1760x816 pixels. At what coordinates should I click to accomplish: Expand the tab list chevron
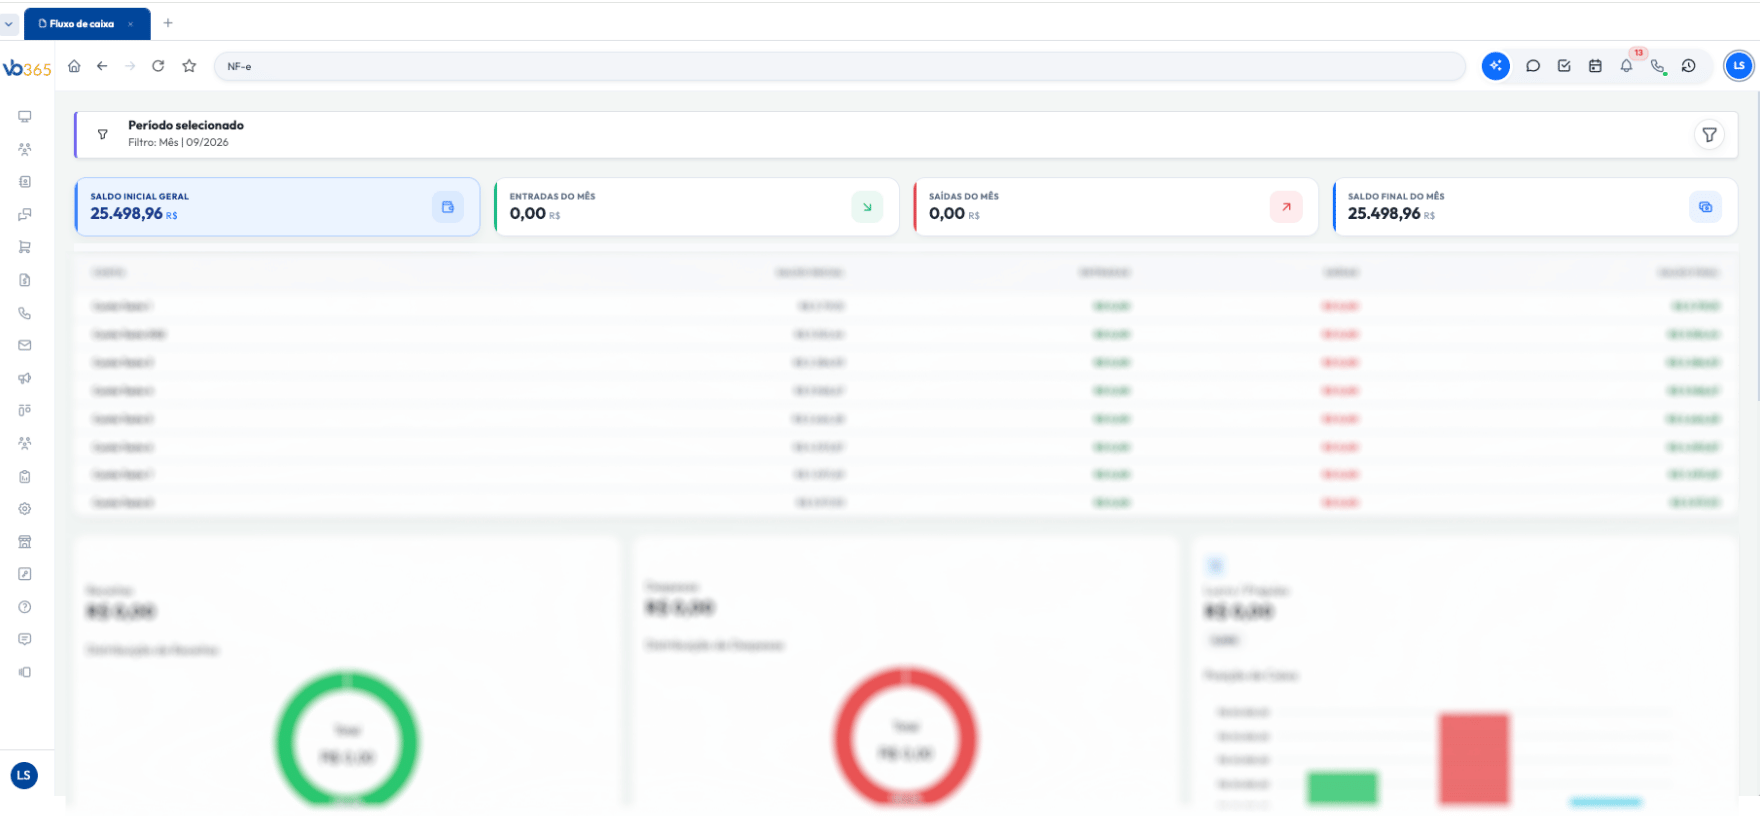pos(9,23)
